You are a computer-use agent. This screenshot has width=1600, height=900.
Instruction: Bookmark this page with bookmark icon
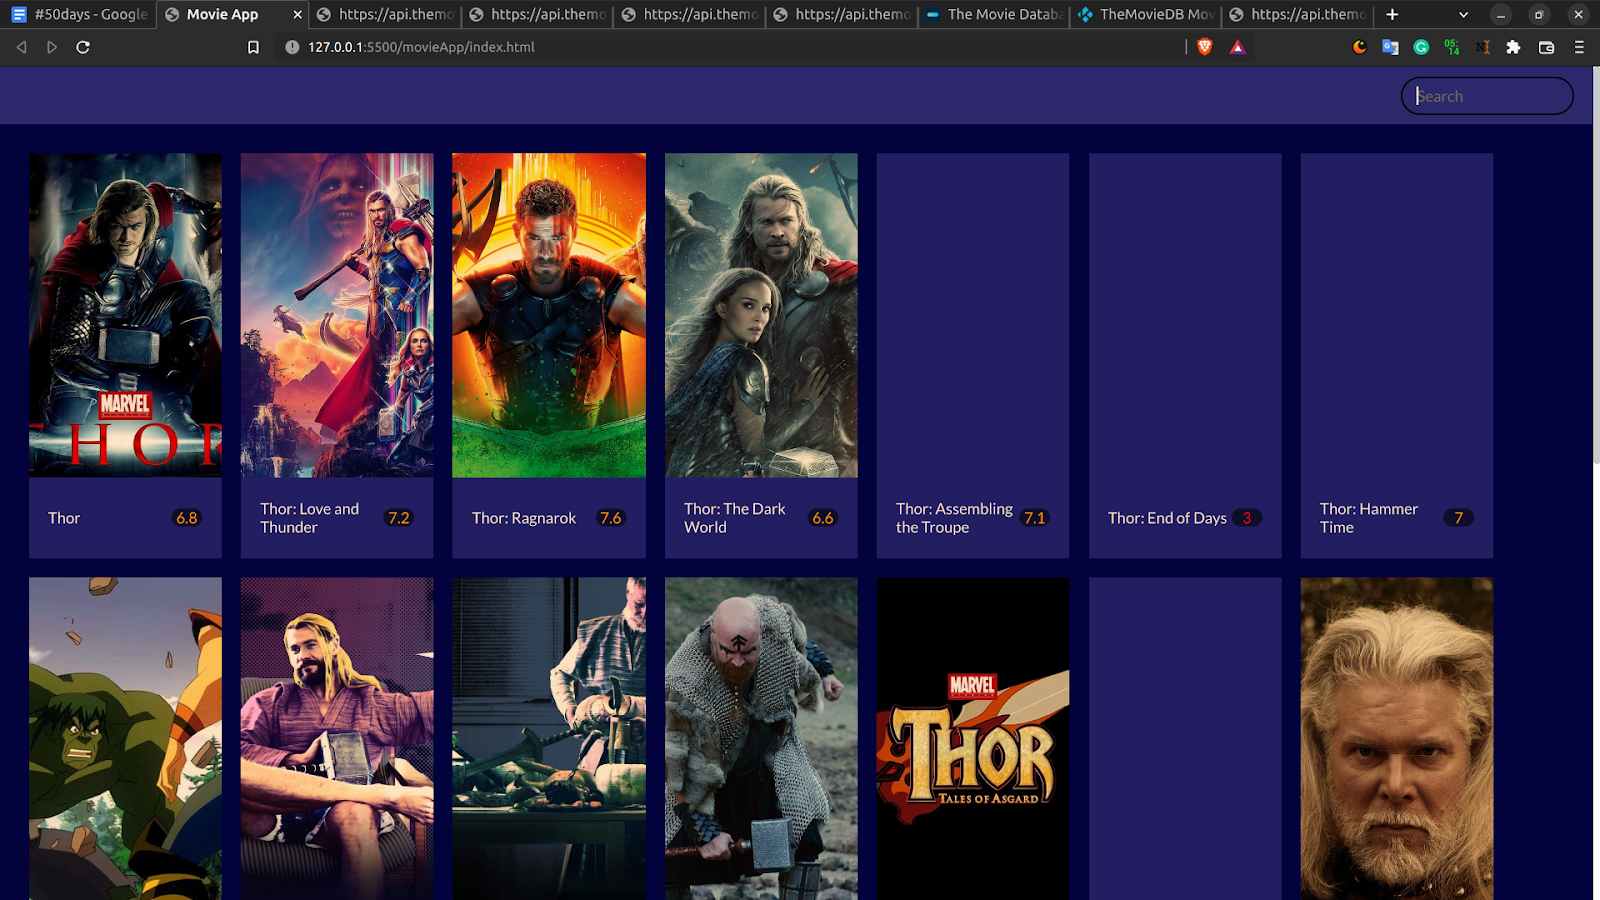pyautogui.click(x=253, y=47)
